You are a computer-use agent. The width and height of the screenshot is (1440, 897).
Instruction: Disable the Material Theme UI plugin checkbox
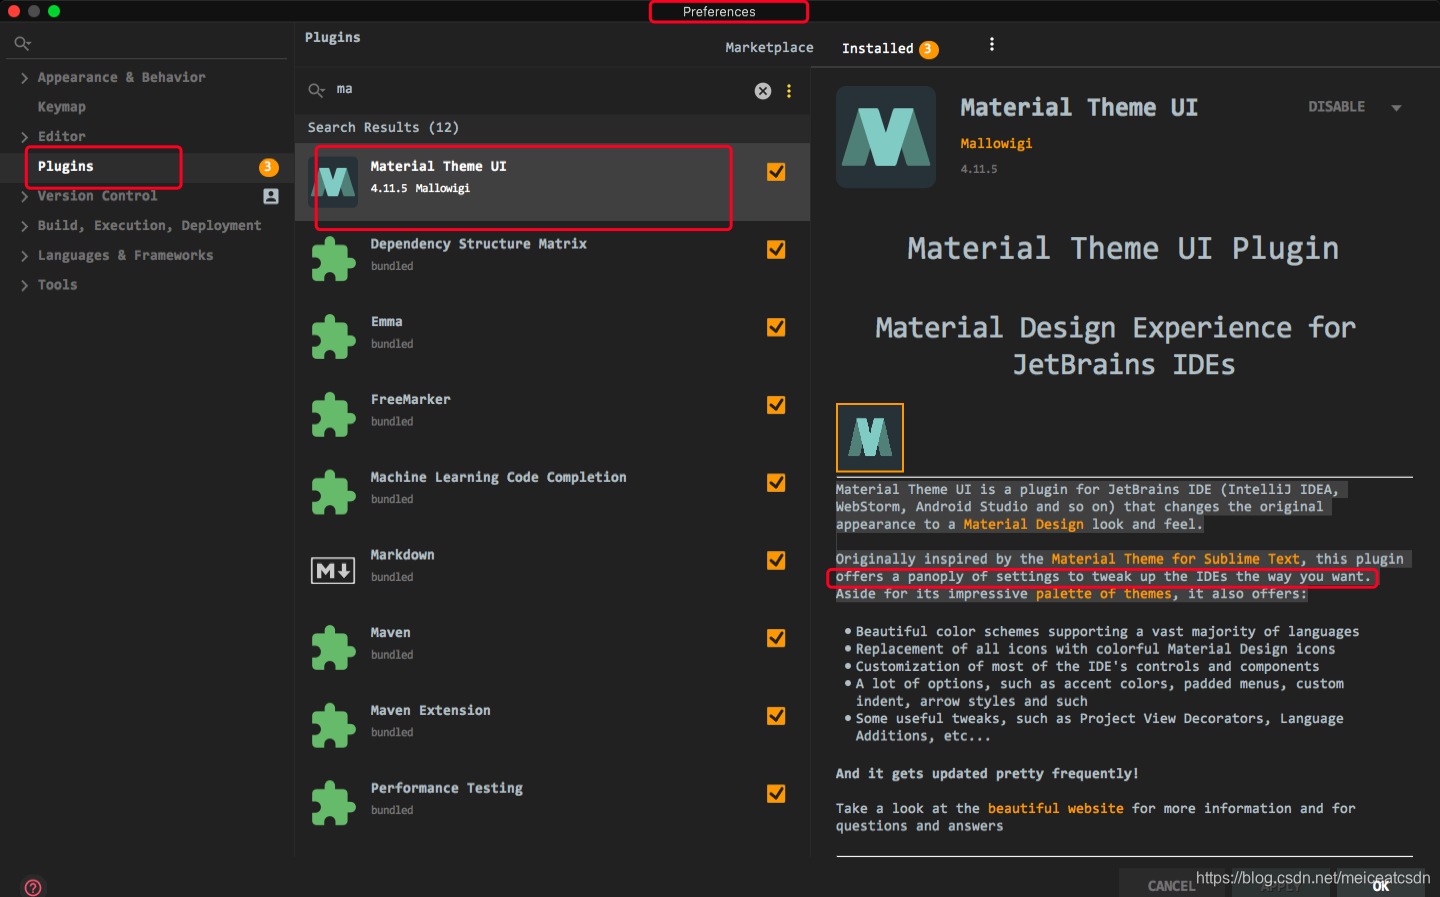pyautogui.click(x=776, y=172)
